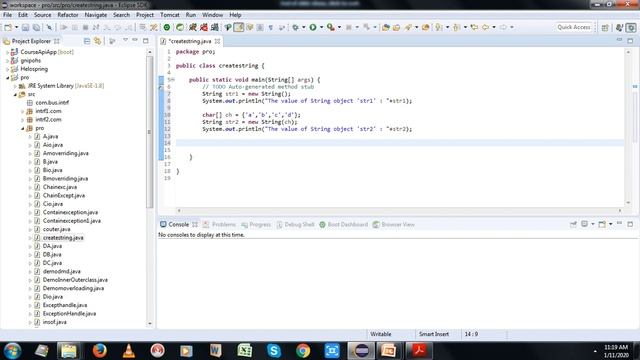Image resolution: width=640 pixels, height=360 pixels.
Task: Select the createstring.java editor tab
Action: pos(190,41)
